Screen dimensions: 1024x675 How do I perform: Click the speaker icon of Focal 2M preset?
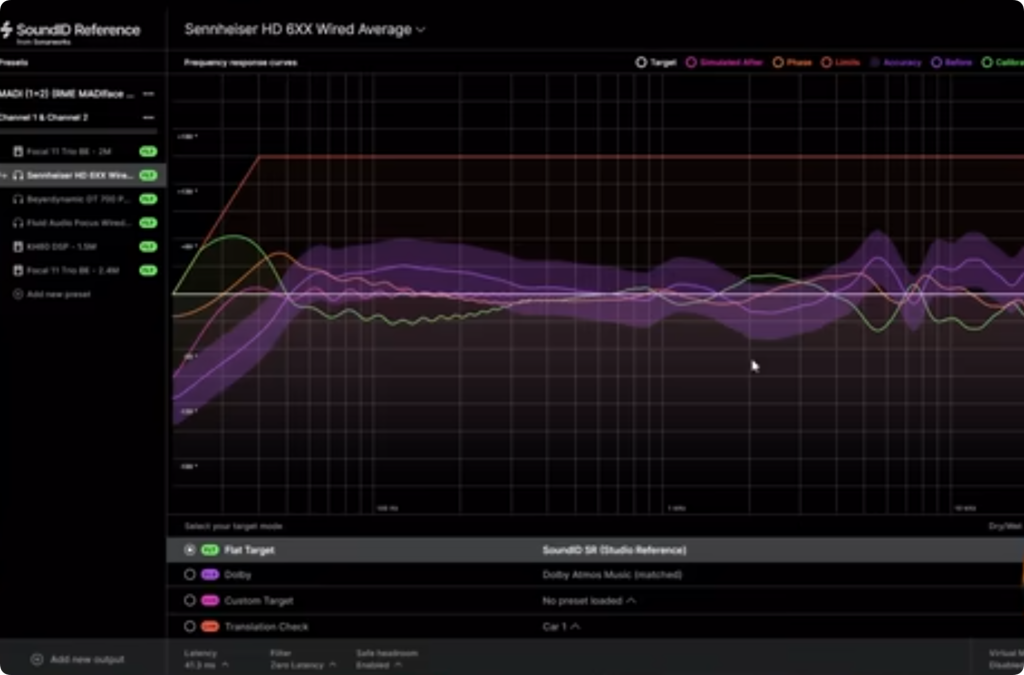point(18,151)
